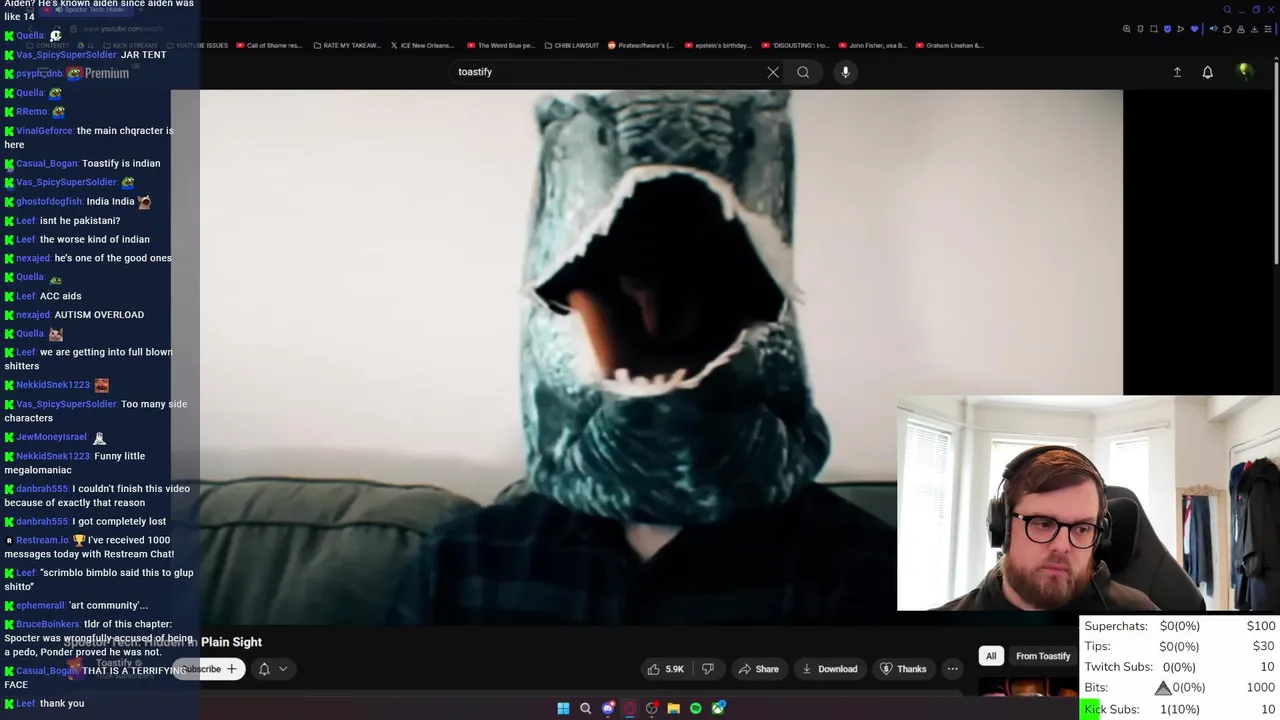Open YouTube notifications bell

[1207, 72]
